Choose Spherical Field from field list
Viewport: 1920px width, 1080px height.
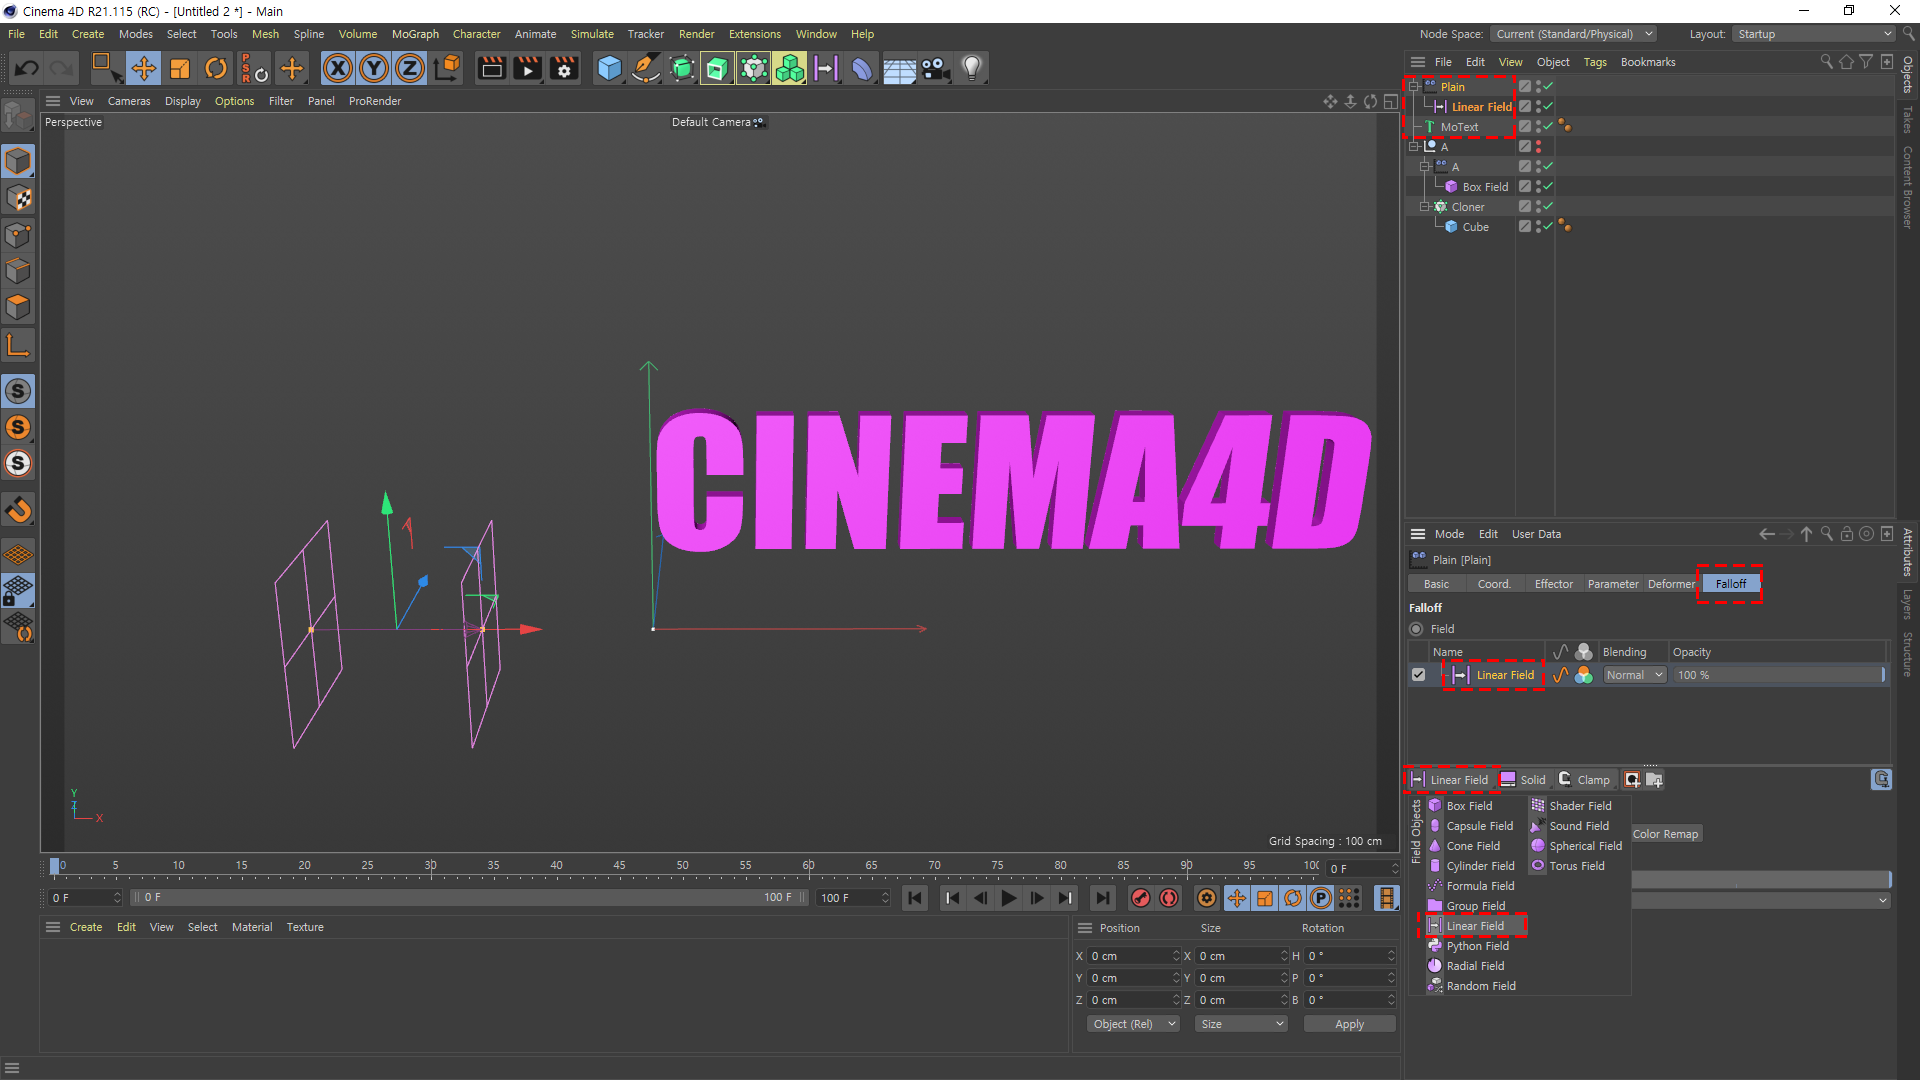(1585, 846)
